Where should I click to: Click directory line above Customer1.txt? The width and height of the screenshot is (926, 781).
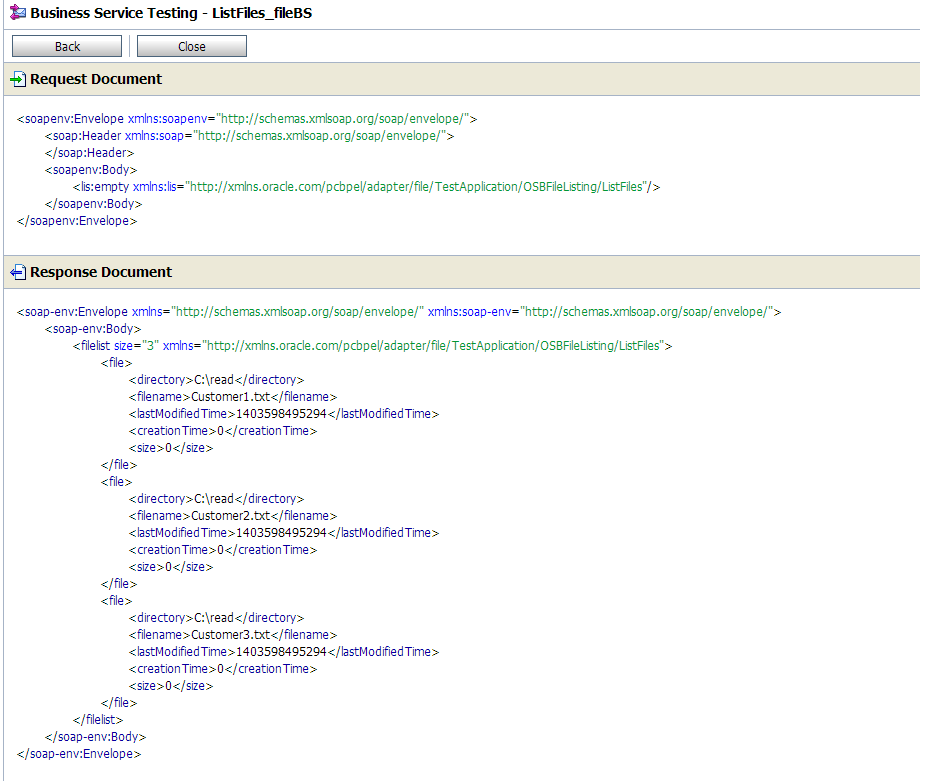[x=216, y=380]
